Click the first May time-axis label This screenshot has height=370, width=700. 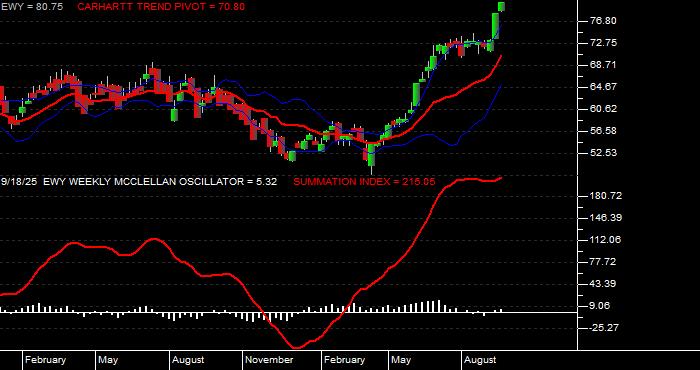pos(108,360)
